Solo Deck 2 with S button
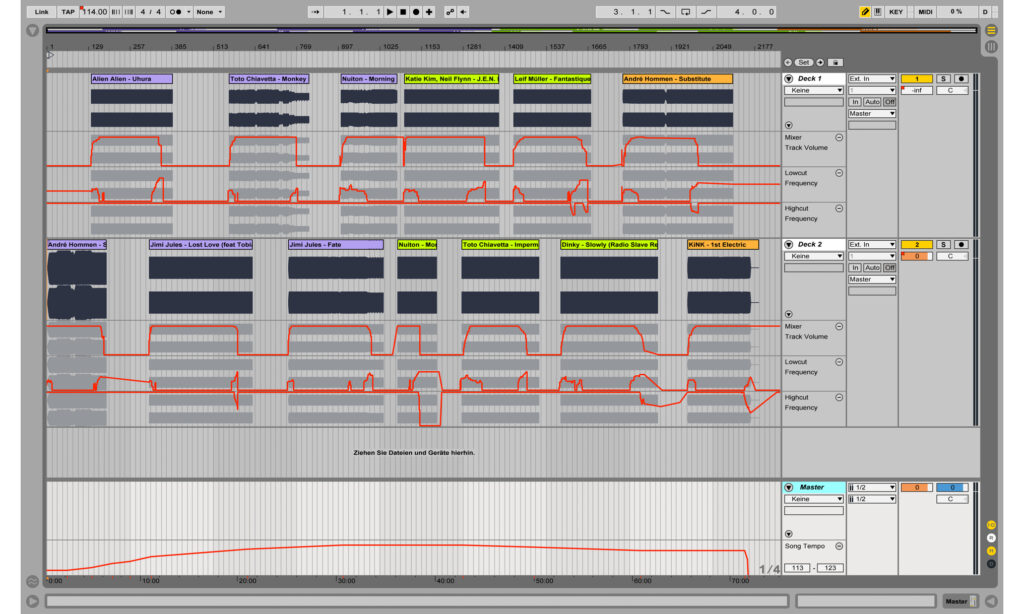The height and width of the screenshot is (614, 1024). click(x=943, y=244)
